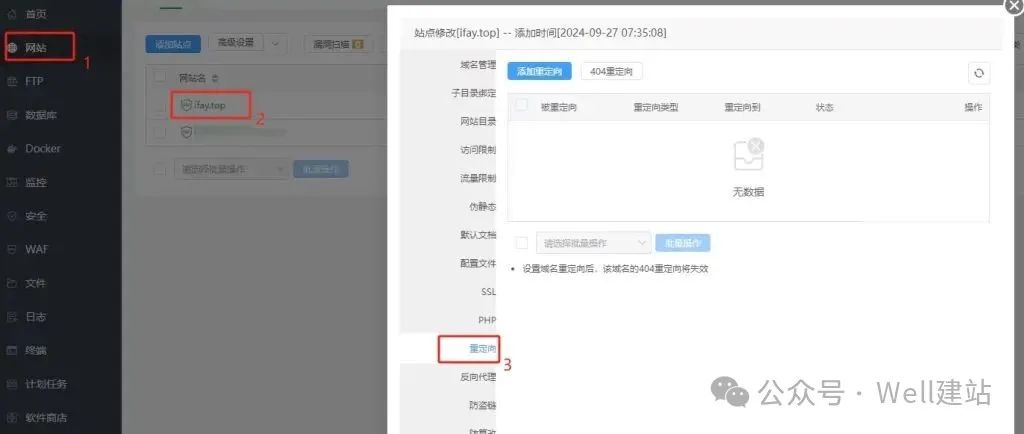
Task: Switch to the 反向代理 tab
Action: [x=477, y=377]
